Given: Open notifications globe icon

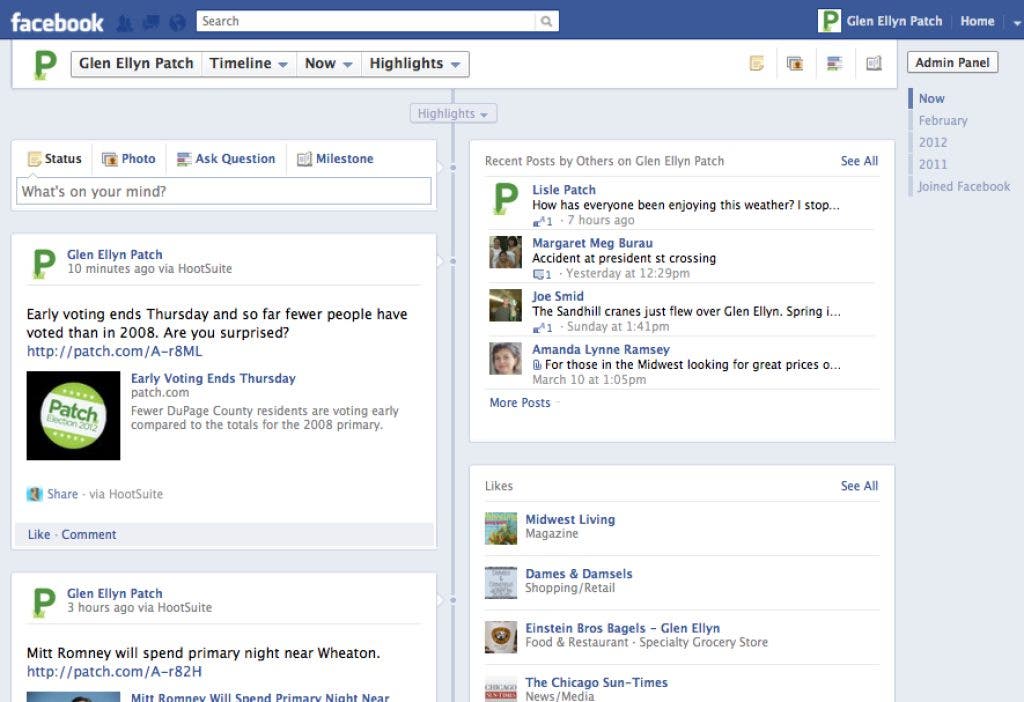Looking at the screenshot, I should tap(177, 23).
